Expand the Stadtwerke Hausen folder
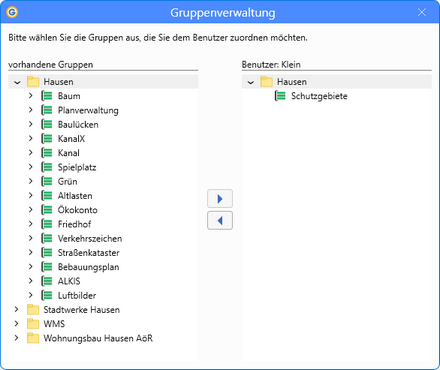This screenshot has width=440, height=370. (16, 309)
